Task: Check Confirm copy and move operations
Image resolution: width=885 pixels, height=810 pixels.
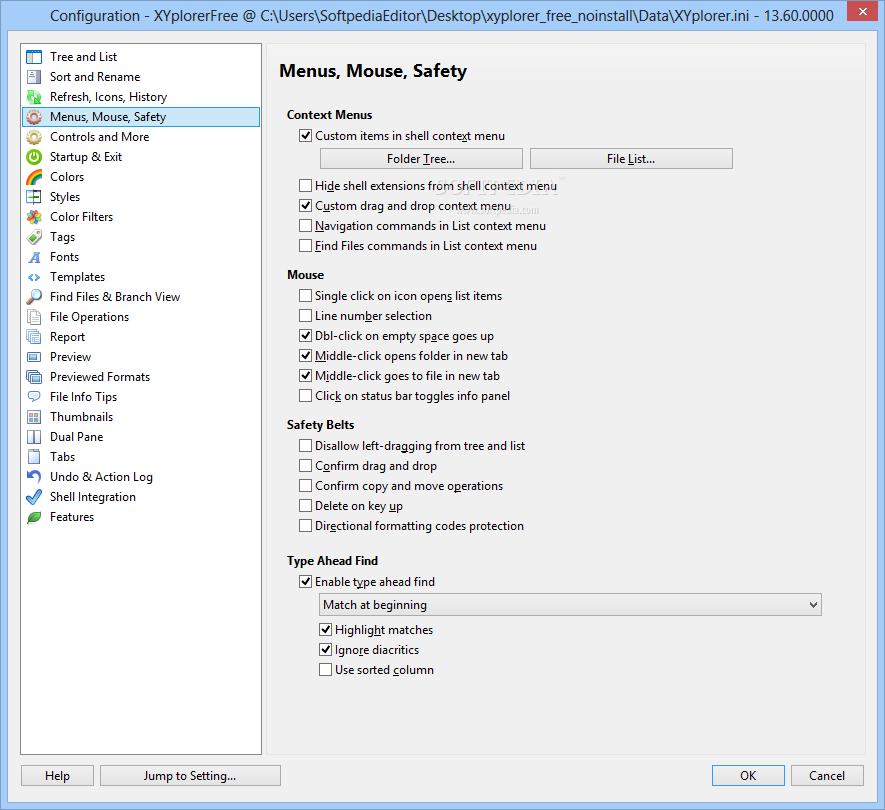Action: (305, 485)
